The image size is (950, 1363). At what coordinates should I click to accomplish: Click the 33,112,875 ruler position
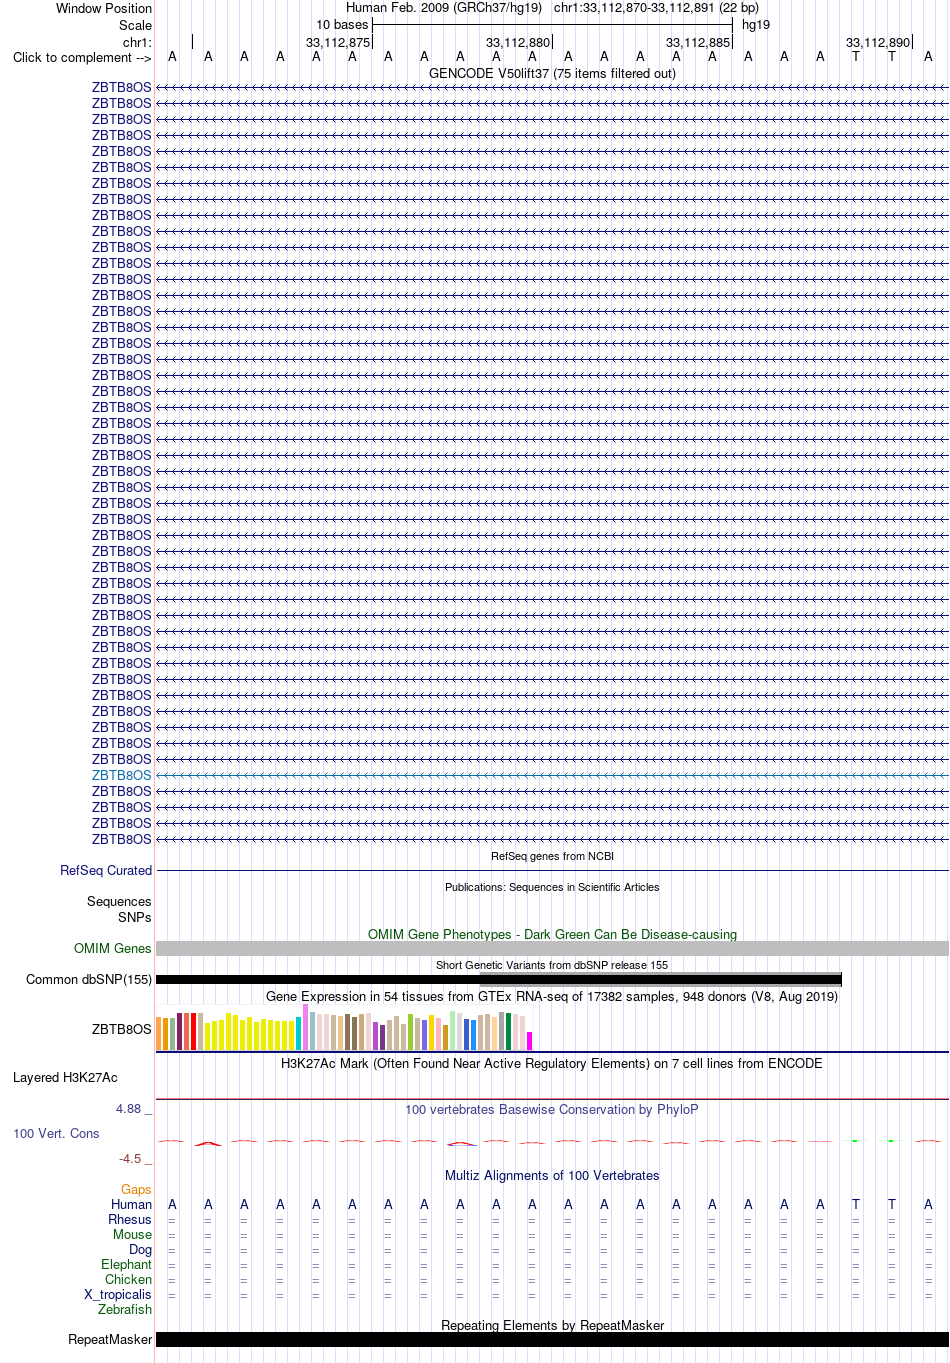point(338,42)
